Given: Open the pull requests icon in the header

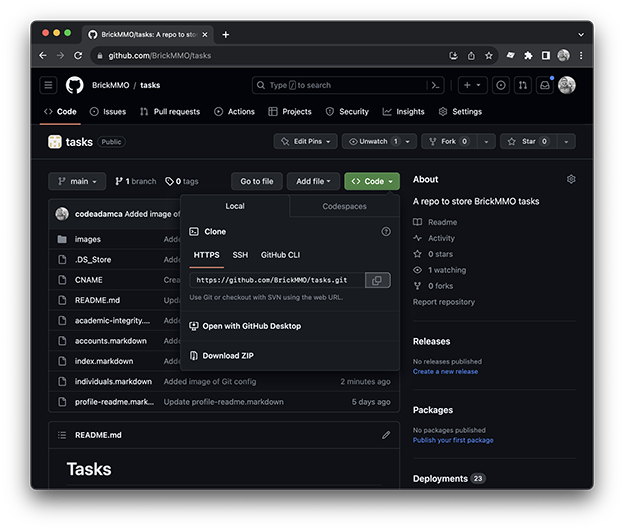Looking at the screenshot, I should point(523,85).
